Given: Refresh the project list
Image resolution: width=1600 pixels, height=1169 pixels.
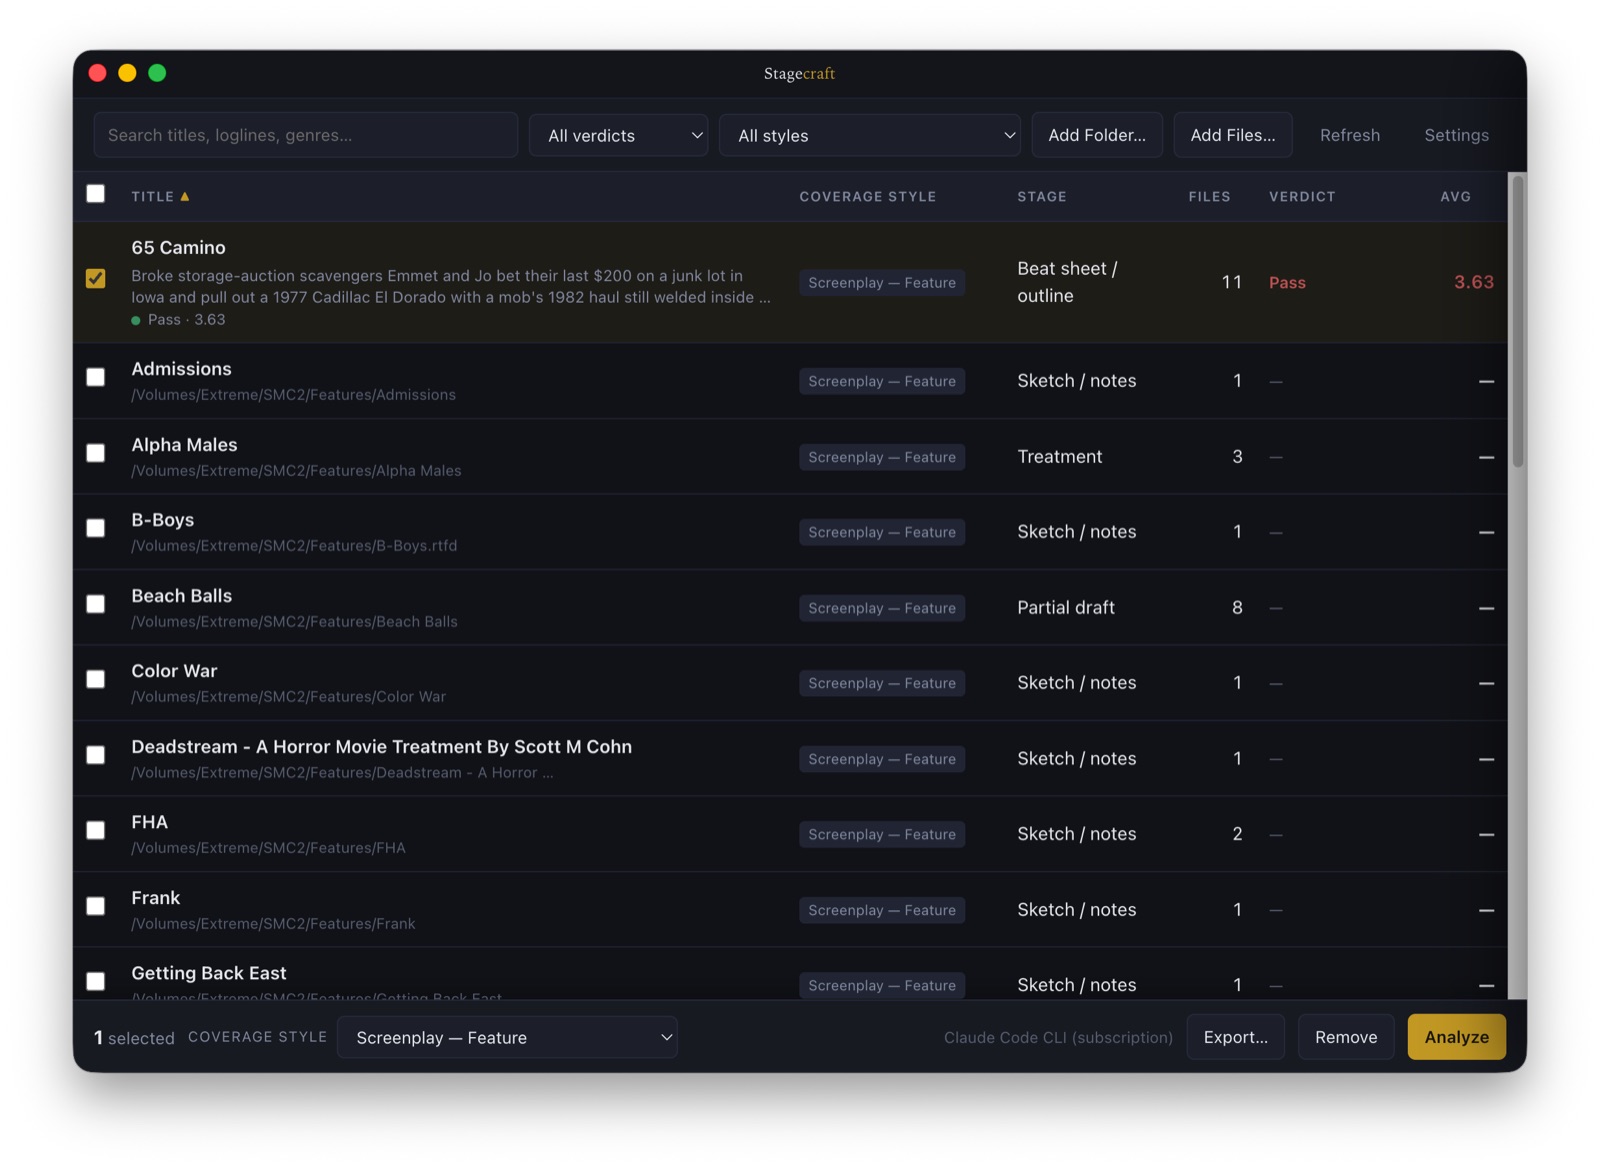Looking at the screenshot, I should tap(1350, 135).
